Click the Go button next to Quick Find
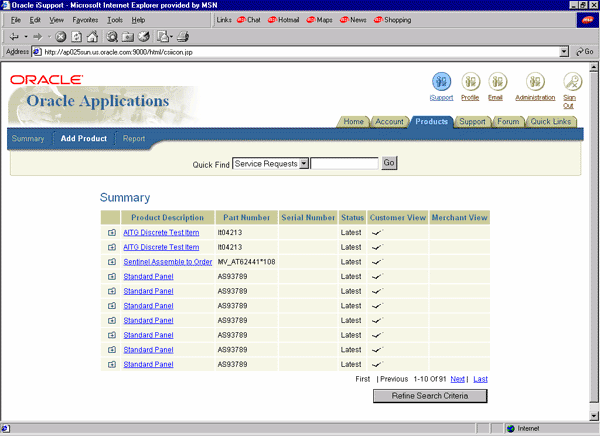This screenshot has width=600, height=436. (x=389, y=163)
